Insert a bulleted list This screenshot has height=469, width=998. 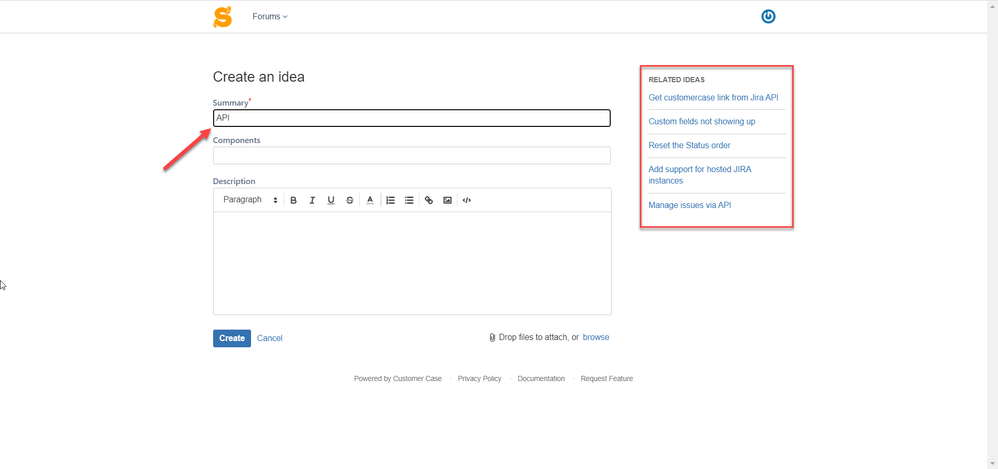coord(409,200)
